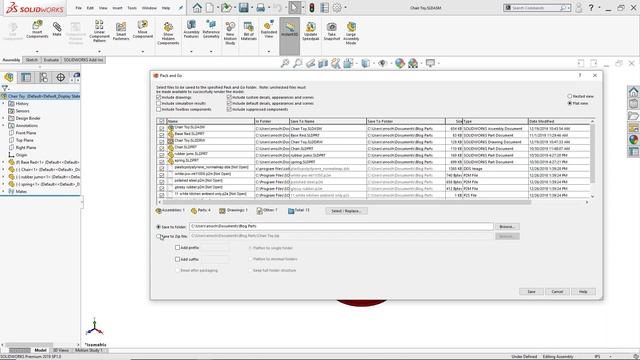640x360 pixels.
Task: Expand the Mates node
Action: [4, 191]
